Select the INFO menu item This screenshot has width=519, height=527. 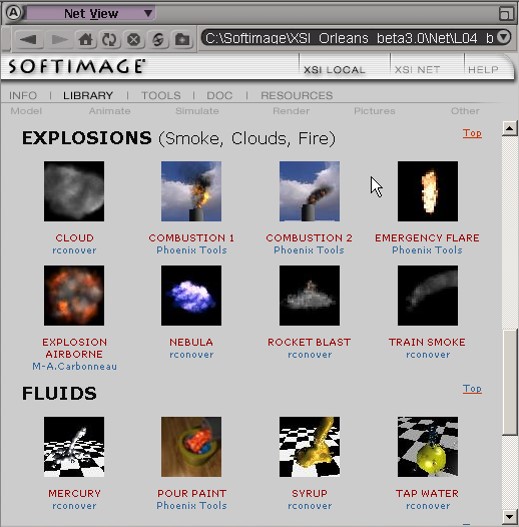[23, 95]
